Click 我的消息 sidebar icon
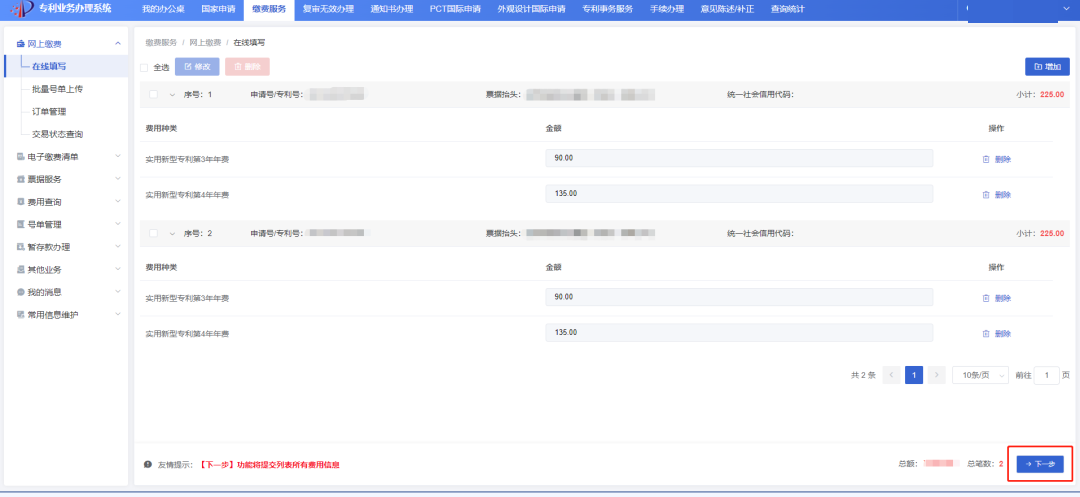Image resolution: width=1080 pixels, height=497 pixels. click(20, 292)
